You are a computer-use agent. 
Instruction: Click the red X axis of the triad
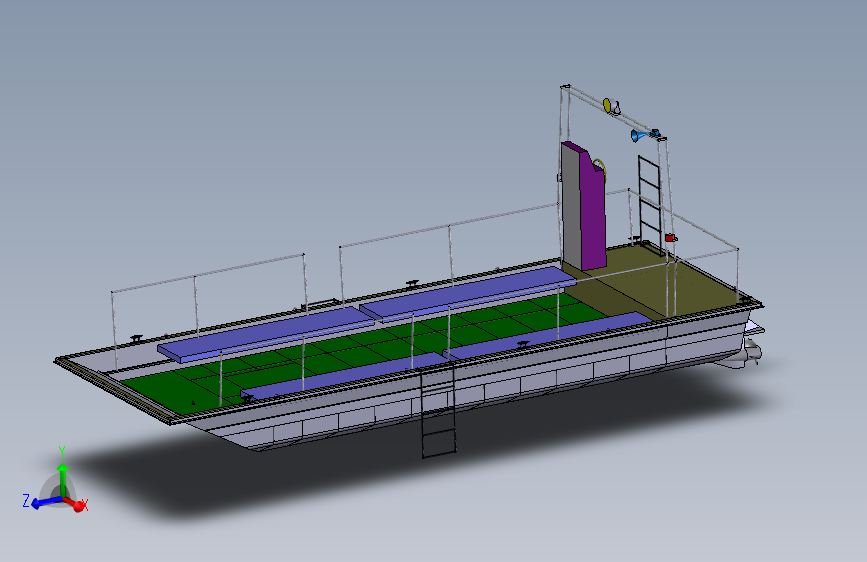(76, 503)
